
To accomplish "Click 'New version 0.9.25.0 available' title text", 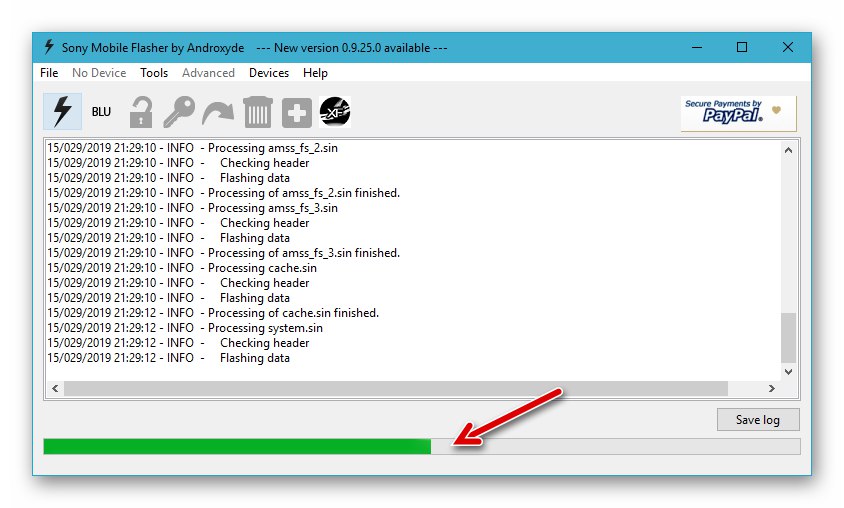I will 352,48.
